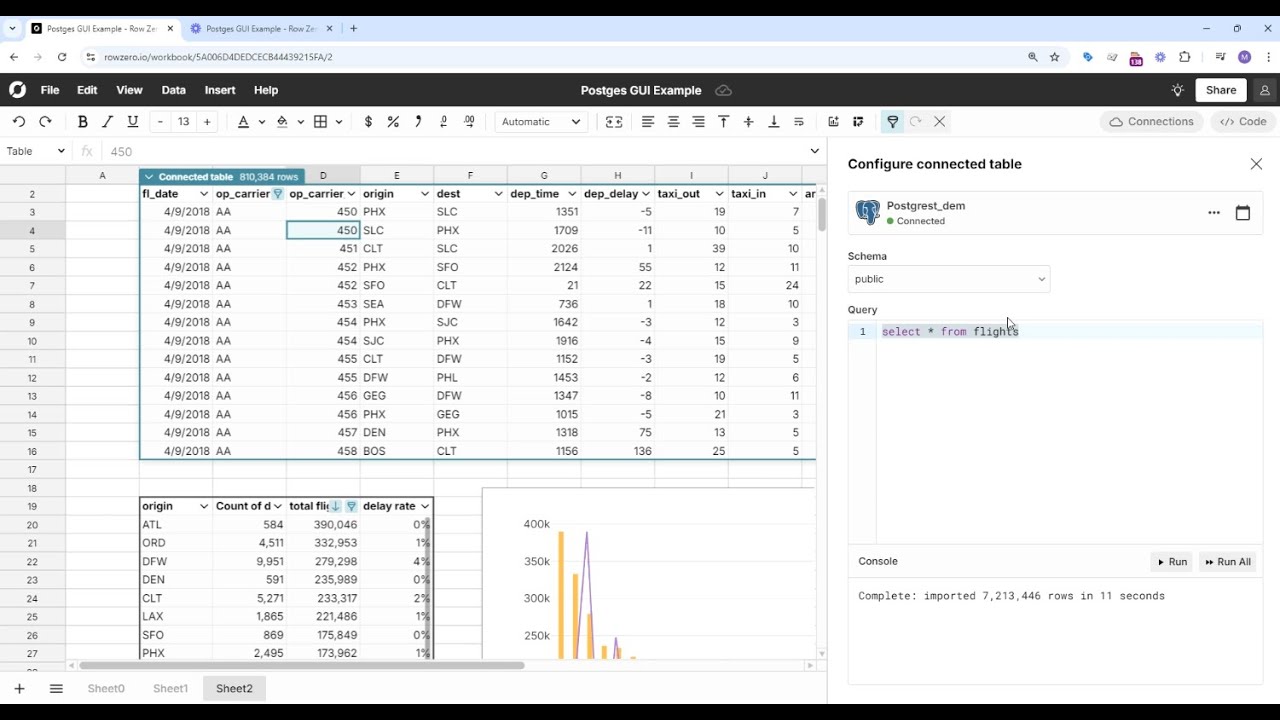Apply percent number format
This screenshot has width=1280, height=720.
pyautogui.click(x=393, y=122)
